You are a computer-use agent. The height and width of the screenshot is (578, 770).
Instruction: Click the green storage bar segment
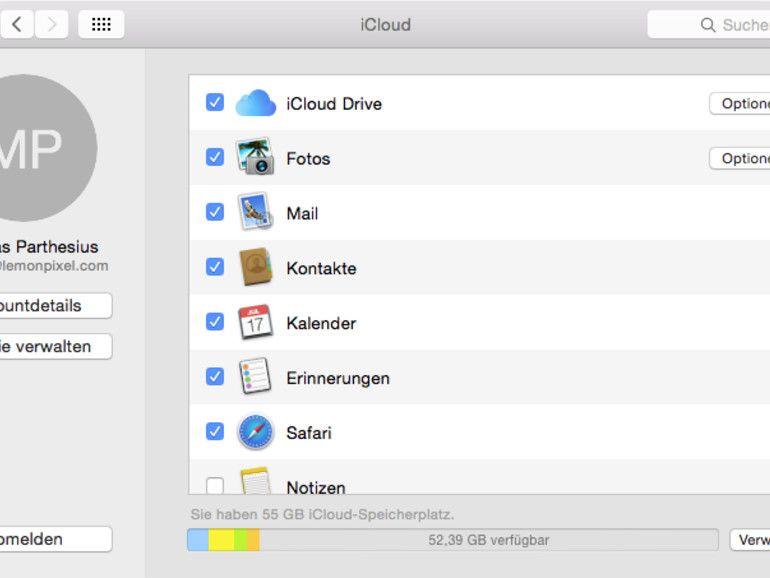(x=241, y=540)
